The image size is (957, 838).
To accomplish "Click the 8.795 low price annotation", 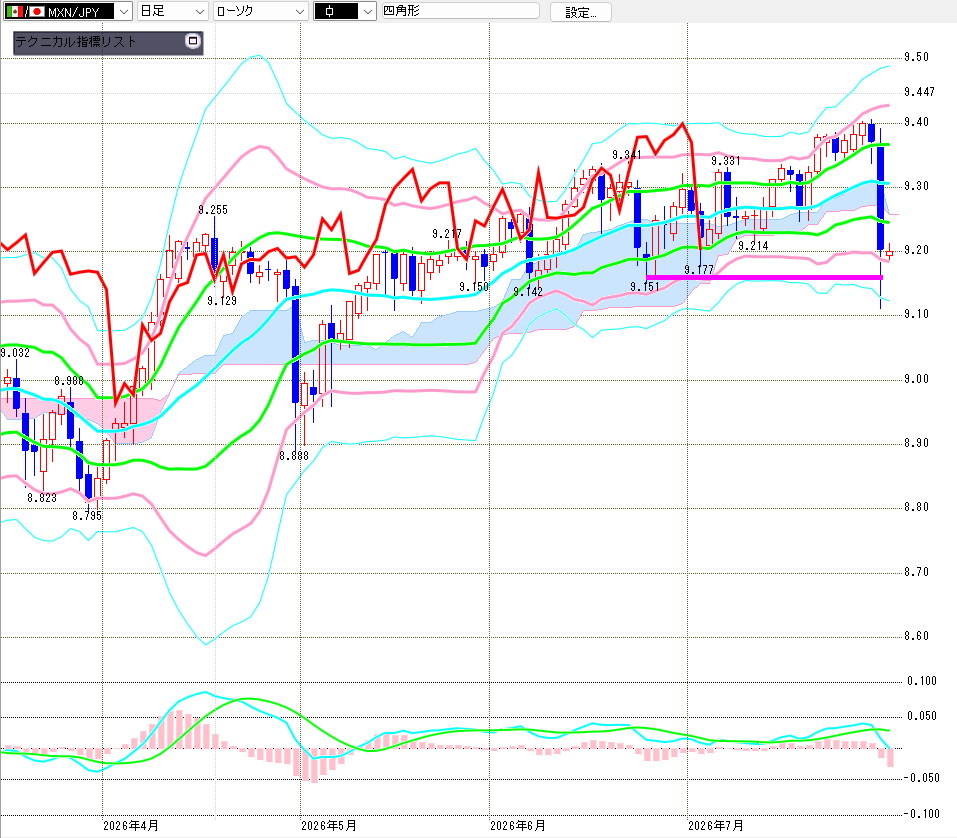I will point(87,516).
